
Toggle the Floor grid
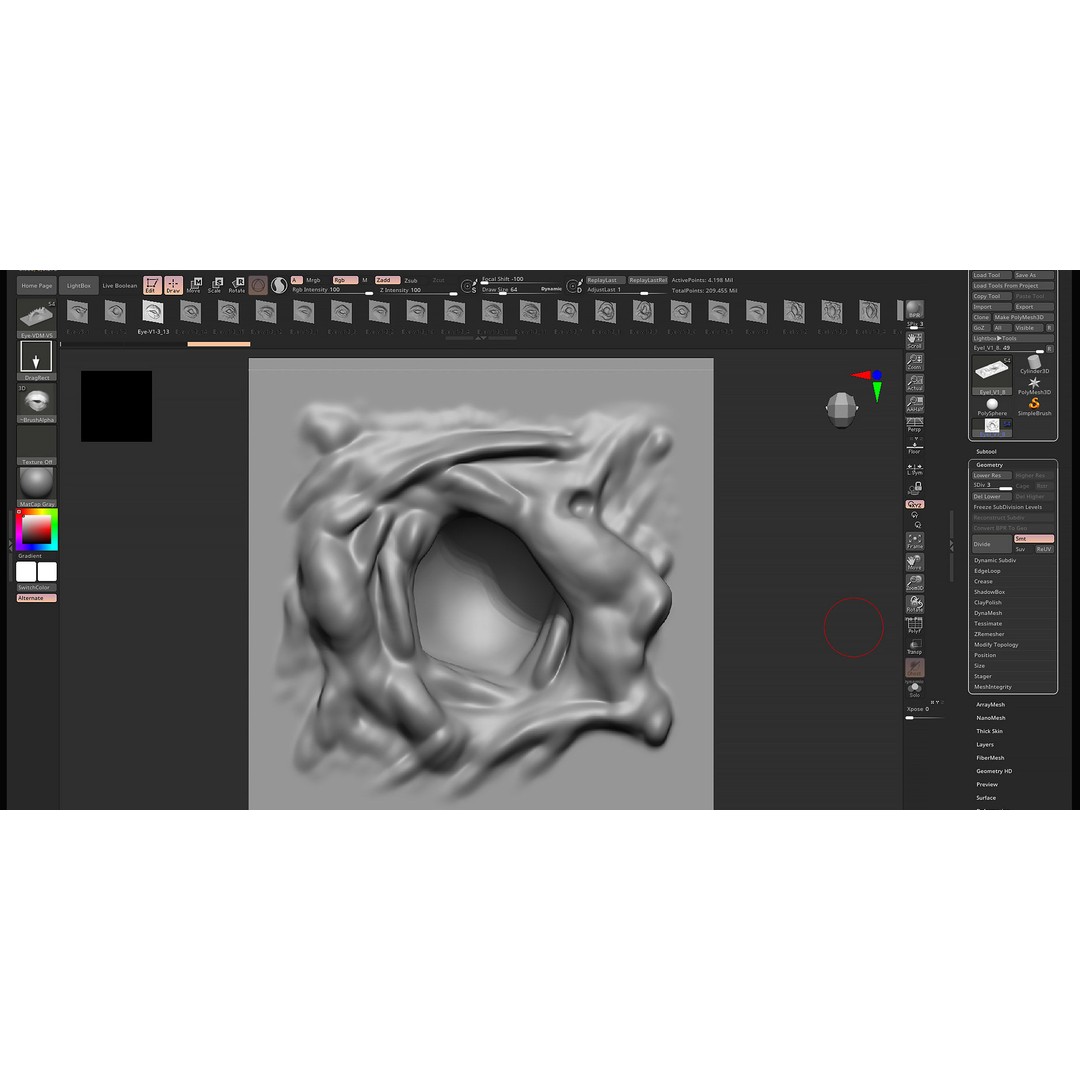915,446
